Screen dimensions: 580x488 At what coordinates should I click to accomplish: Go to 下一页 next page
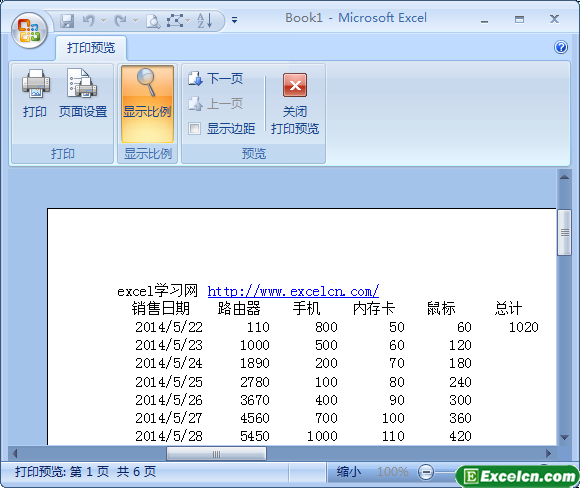tap(215, 78)
